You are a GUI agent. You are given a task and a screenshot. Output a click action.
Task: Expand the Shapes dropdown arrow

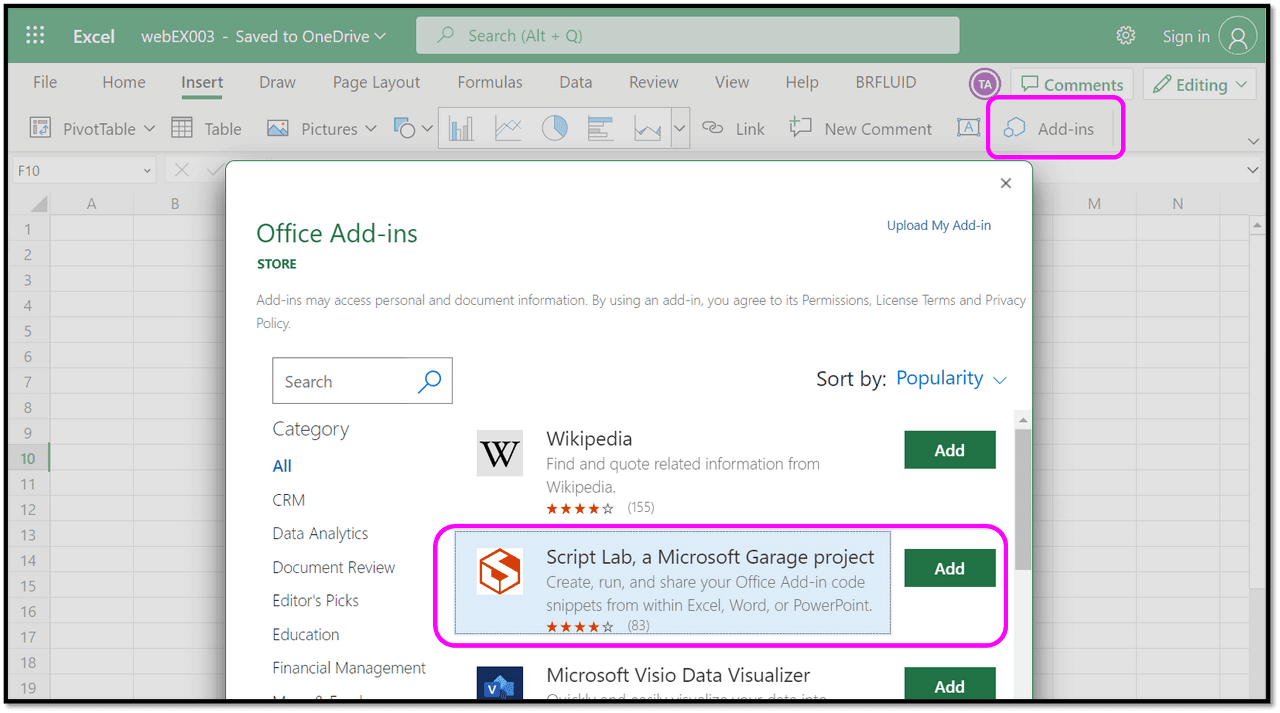[x=427, y=129]
